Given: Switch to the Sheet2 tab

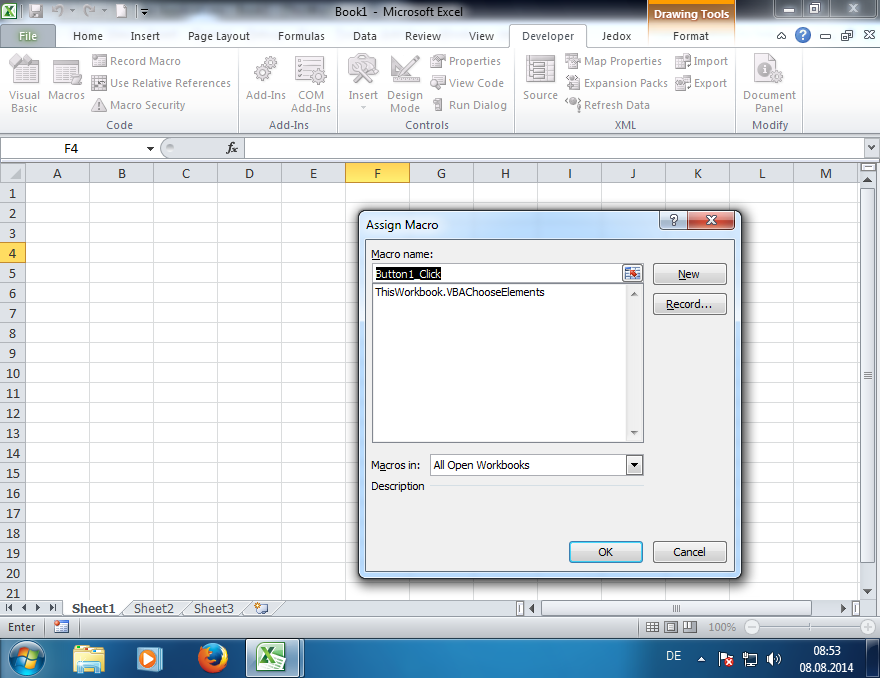Looking at the screenshot, I should pos(153,607).
